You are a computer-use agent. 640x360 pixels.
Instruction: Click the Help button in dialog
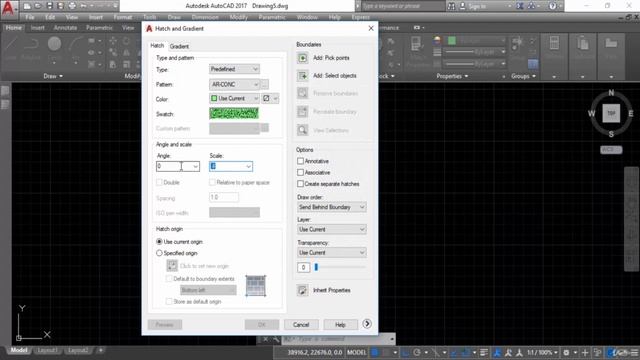(340, 324)
